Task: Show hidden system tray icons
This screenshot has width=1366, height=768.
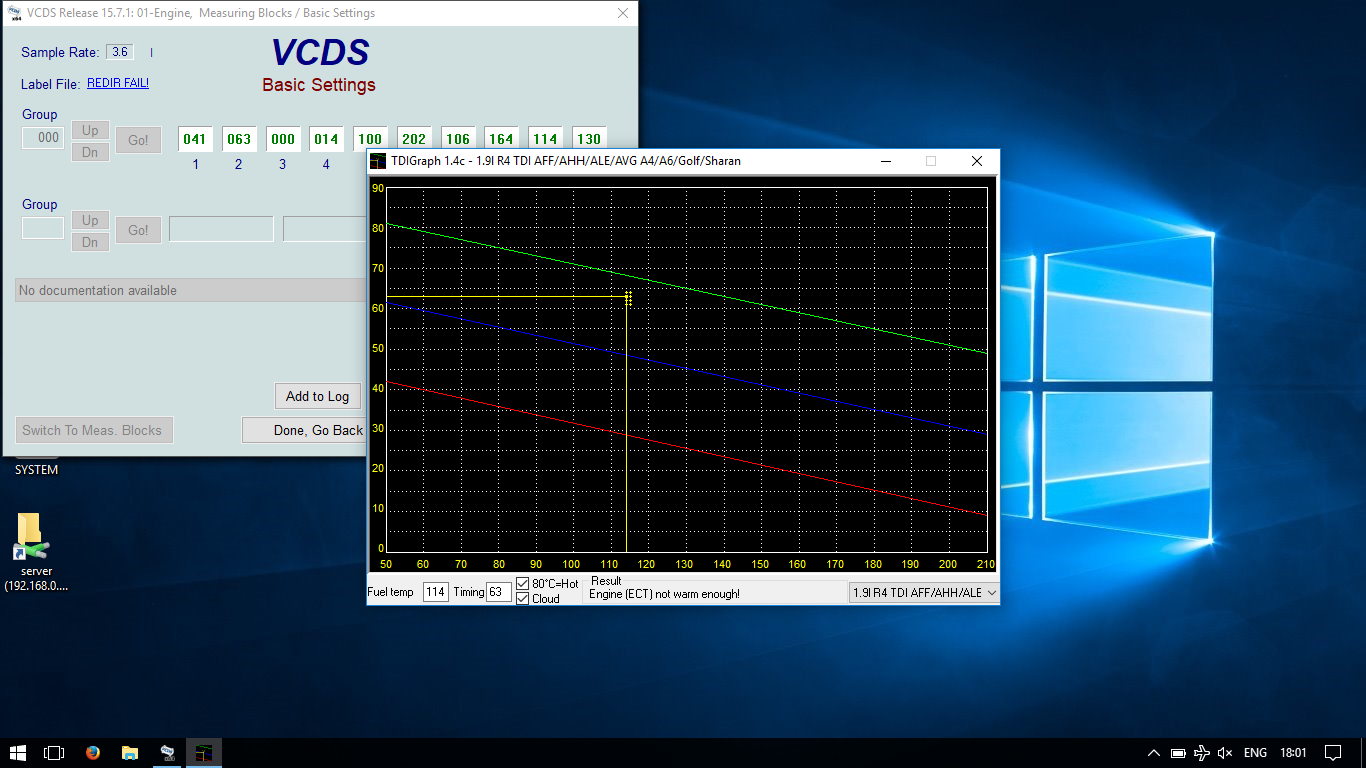Action: tap(1153, 753)
